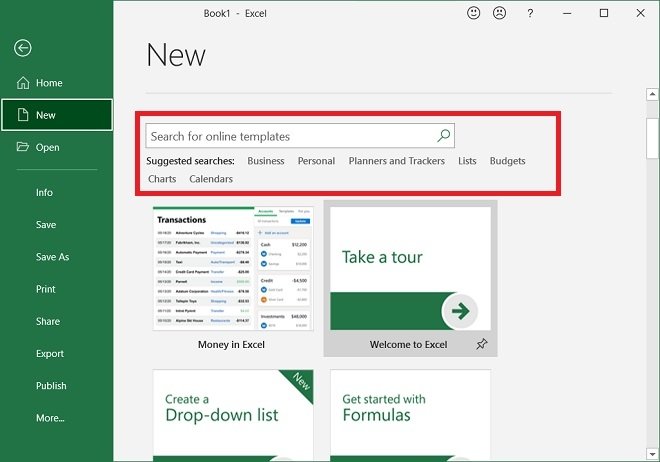Open Create a Drop-down list template
Image resolution: width=660 pixels, height=462 pixels.
233,415
